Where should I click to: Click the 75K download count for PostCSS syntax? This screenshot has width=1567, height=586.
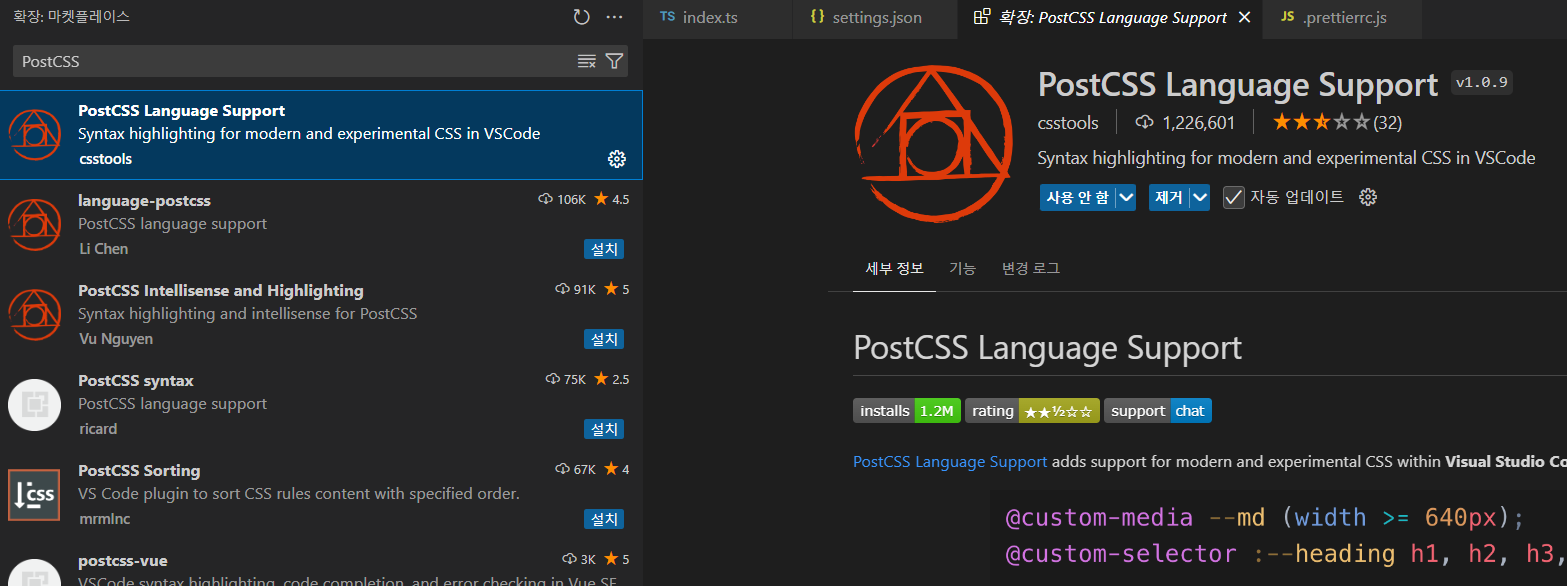click(574, 379)
